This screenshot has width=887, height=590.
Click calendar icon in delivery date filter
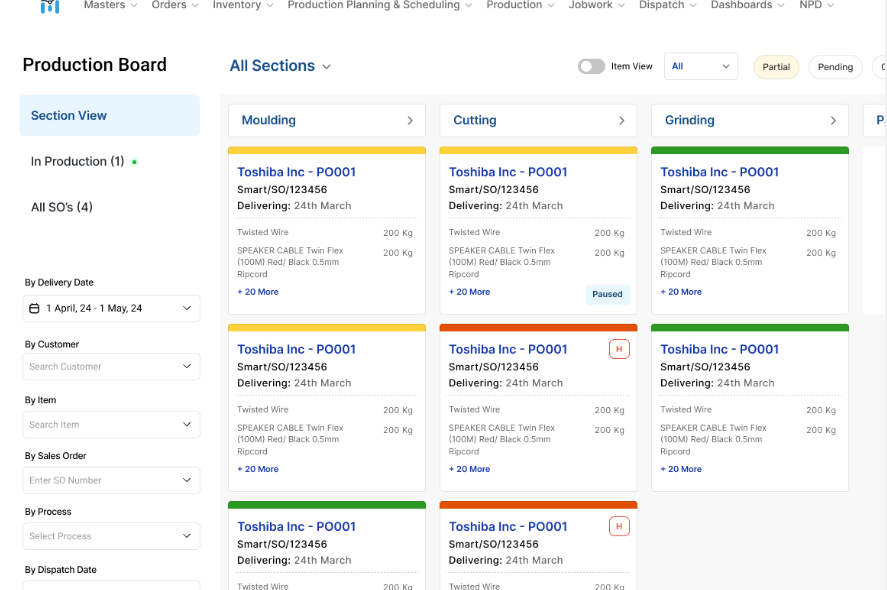point(34,309)
